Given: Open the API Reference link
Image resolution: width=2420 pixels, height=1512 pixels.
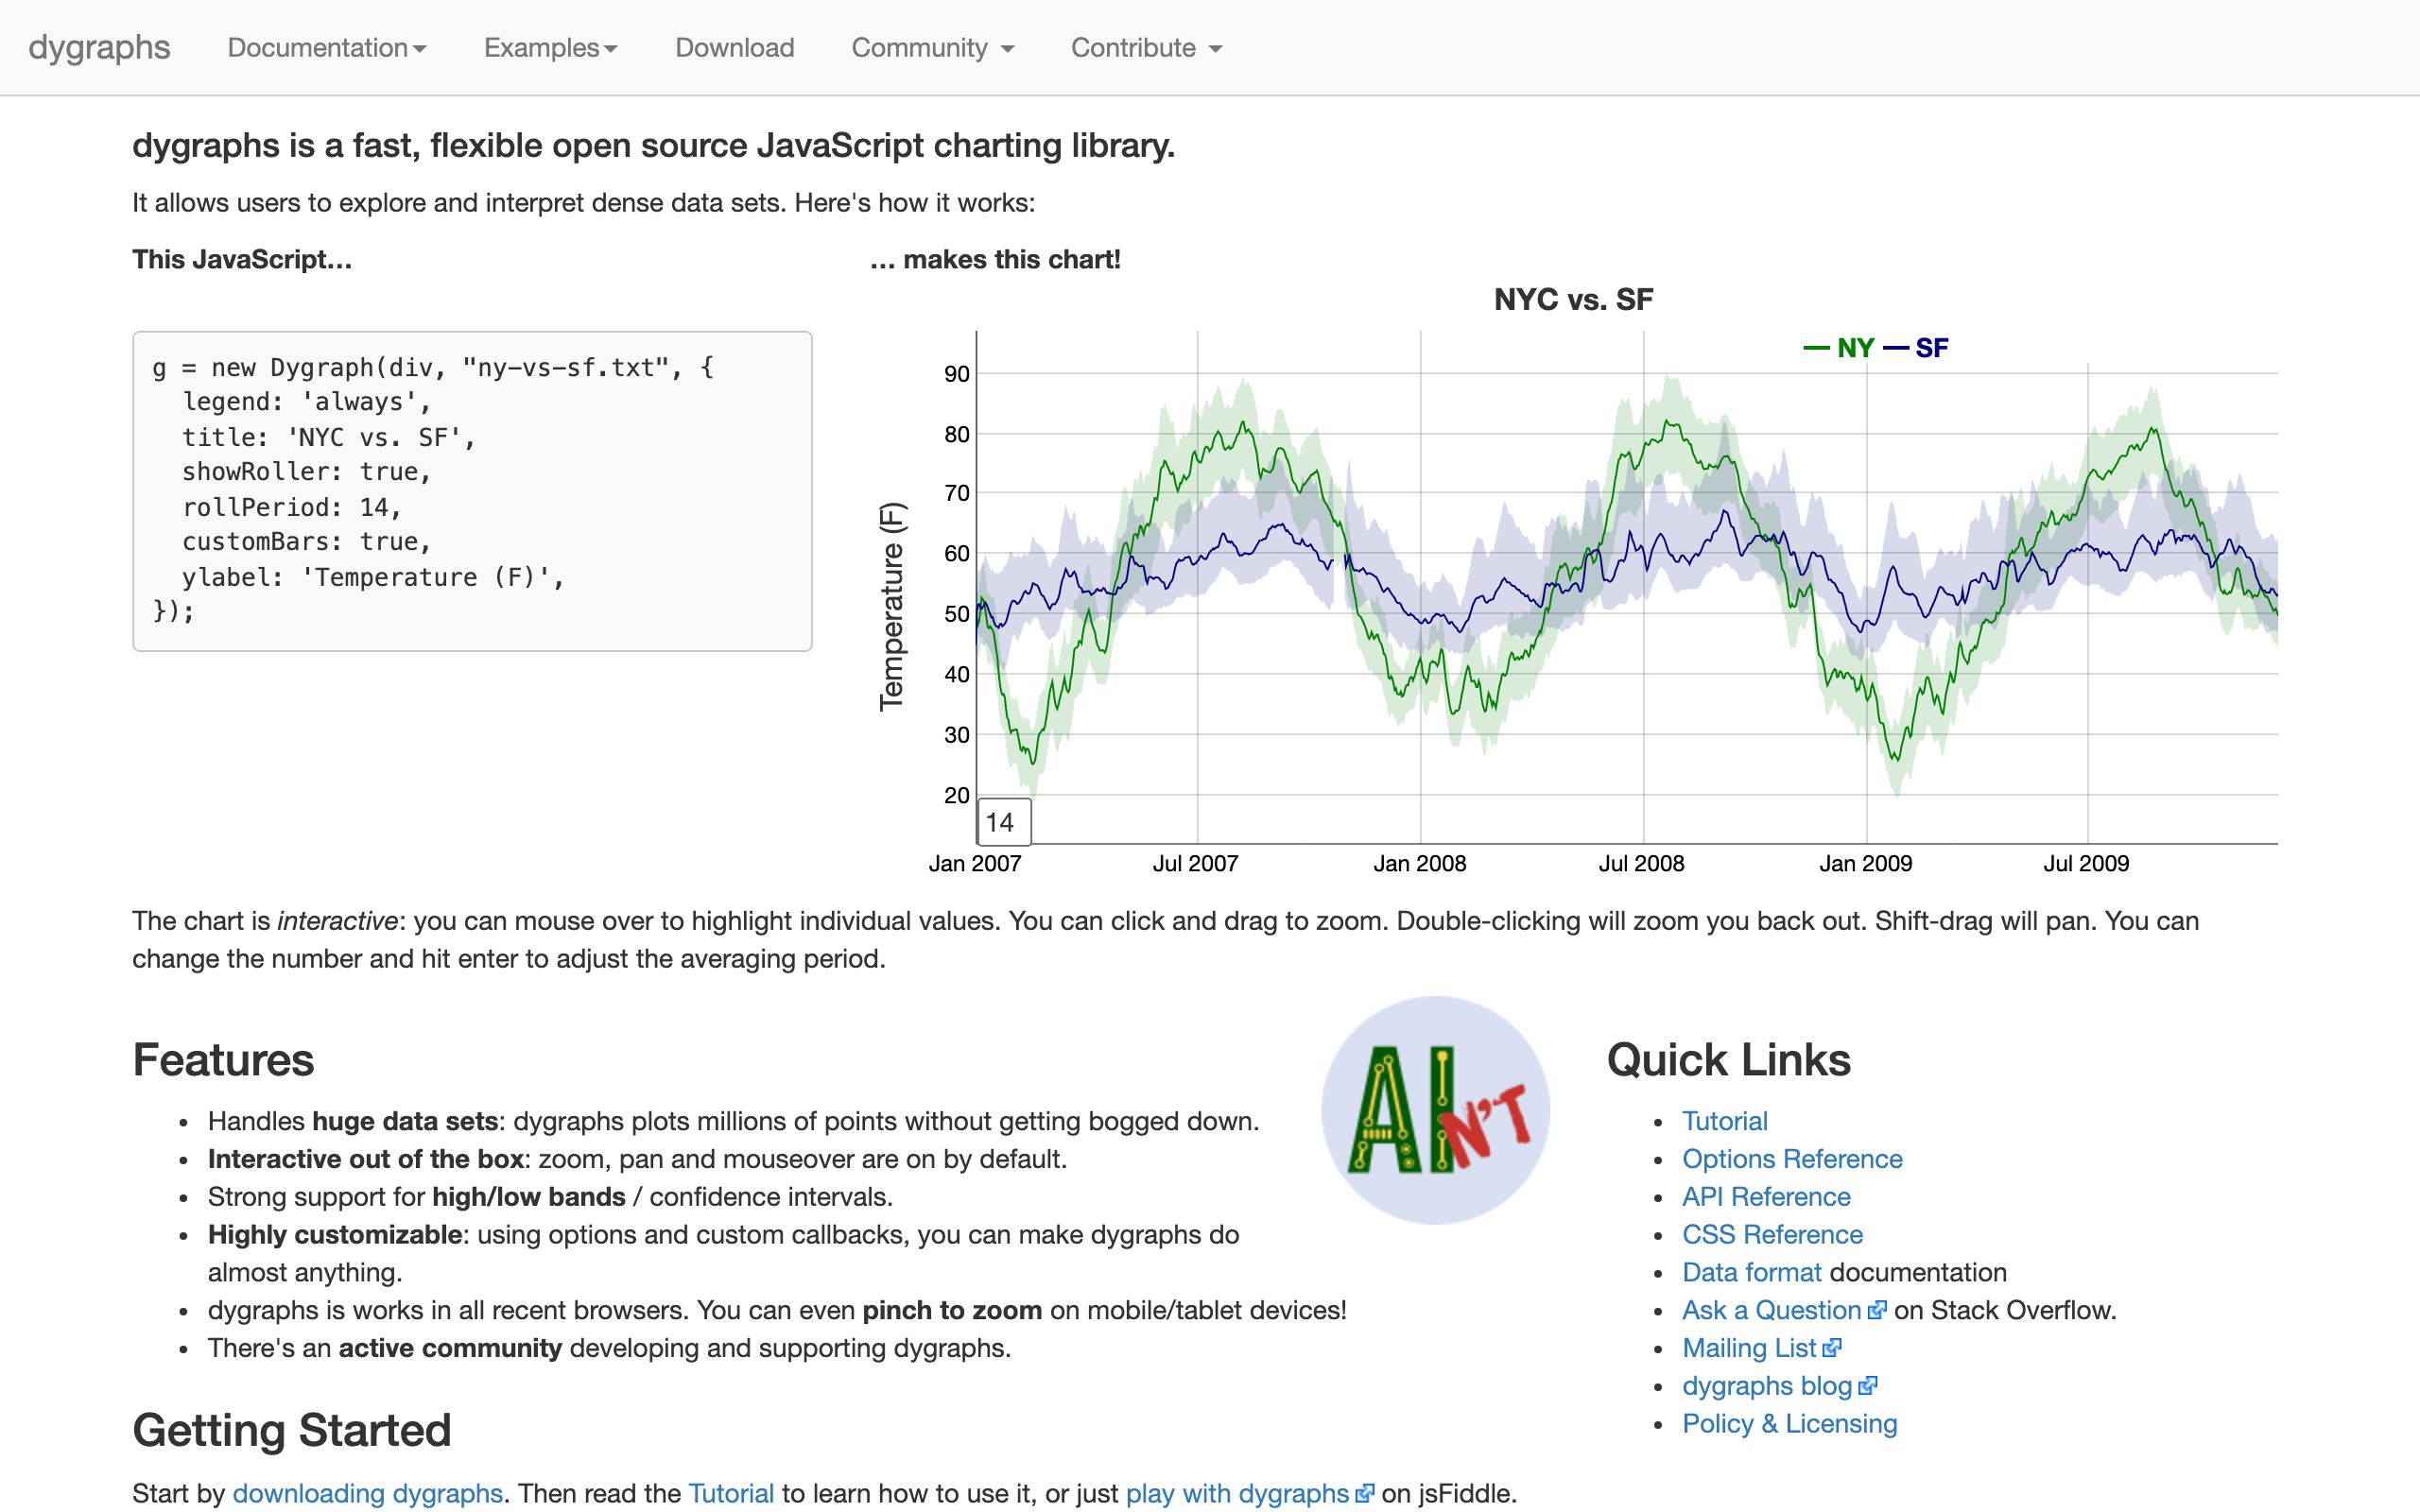Looking at the screenshot, I should (x=1766, y=1197).
